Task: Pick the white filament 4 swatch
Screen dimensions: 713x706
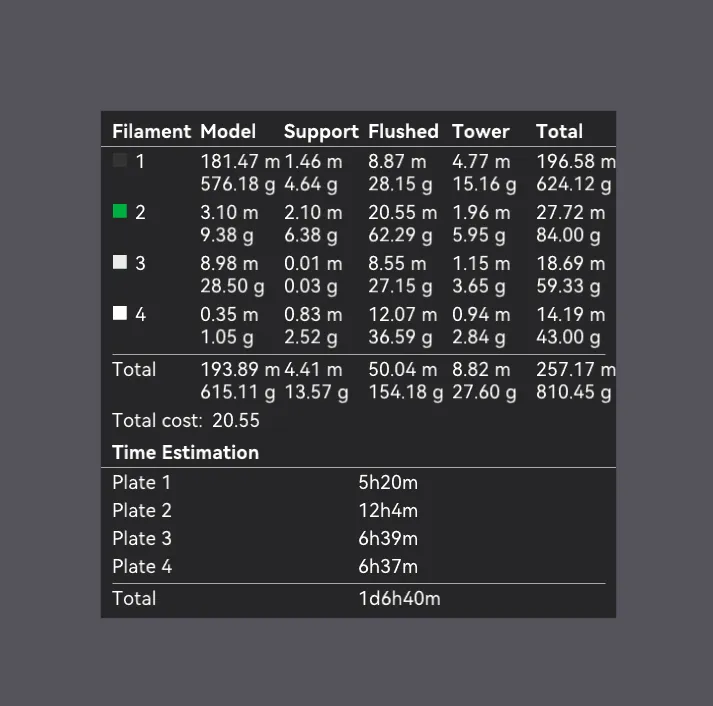Action: pyautogui.click(x=120, y=313)
